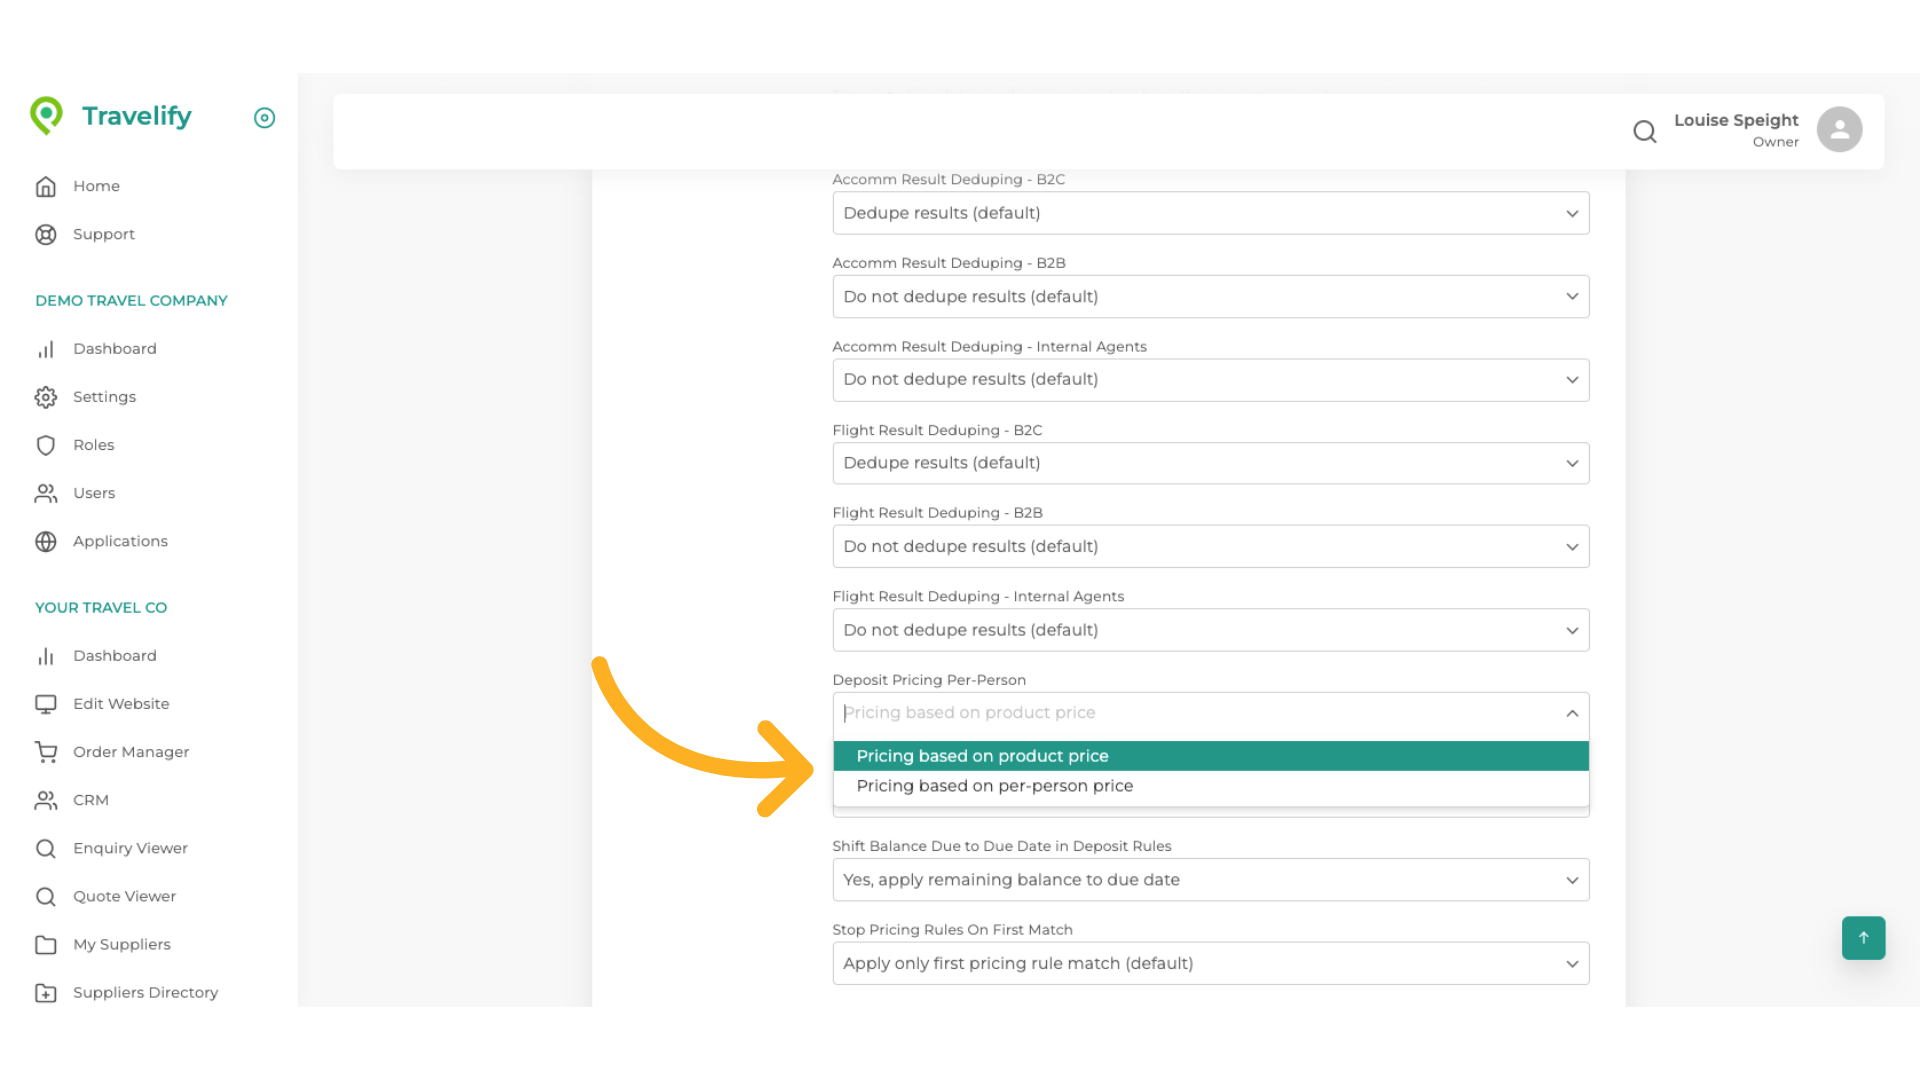This screenshot has width=1920, height=1080.
Task: Open the Applications globe icon
Action: point(46,541)
